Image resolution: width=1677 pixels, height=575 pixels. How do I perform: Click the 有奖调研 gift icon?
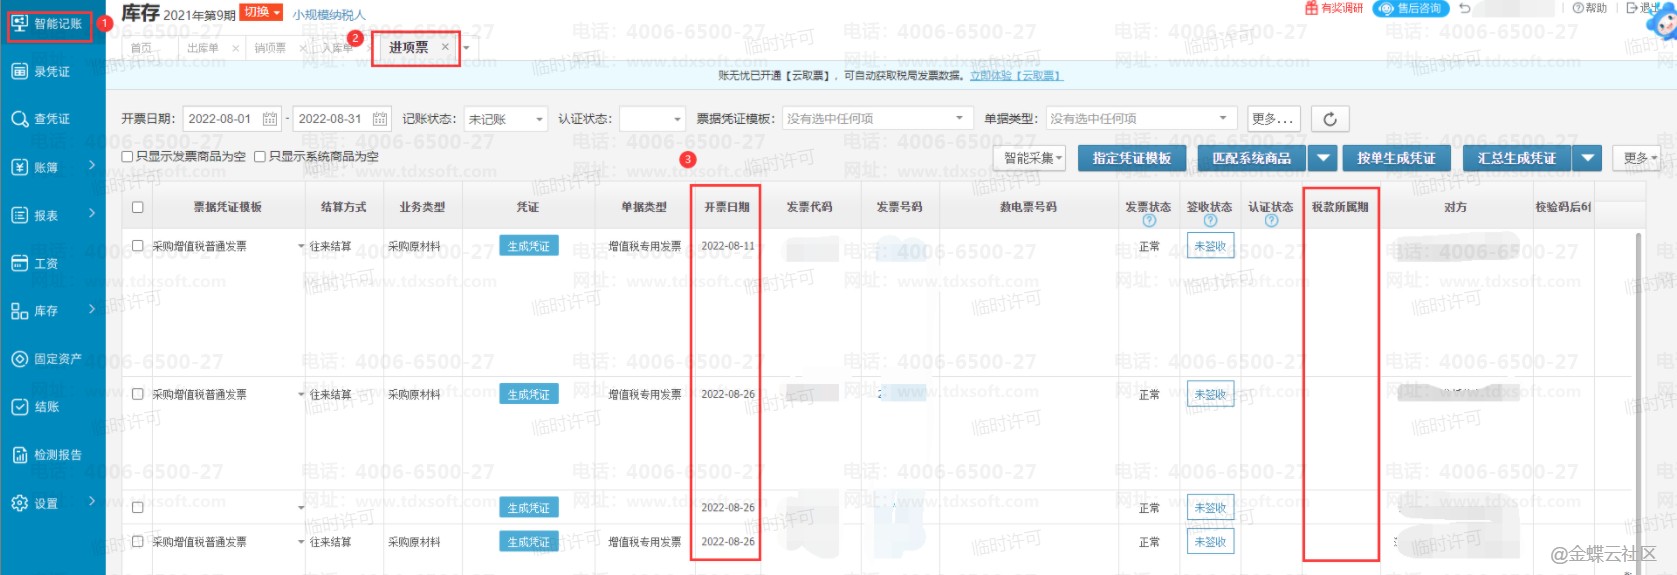pyautogui.click(x=1311, y=8)
